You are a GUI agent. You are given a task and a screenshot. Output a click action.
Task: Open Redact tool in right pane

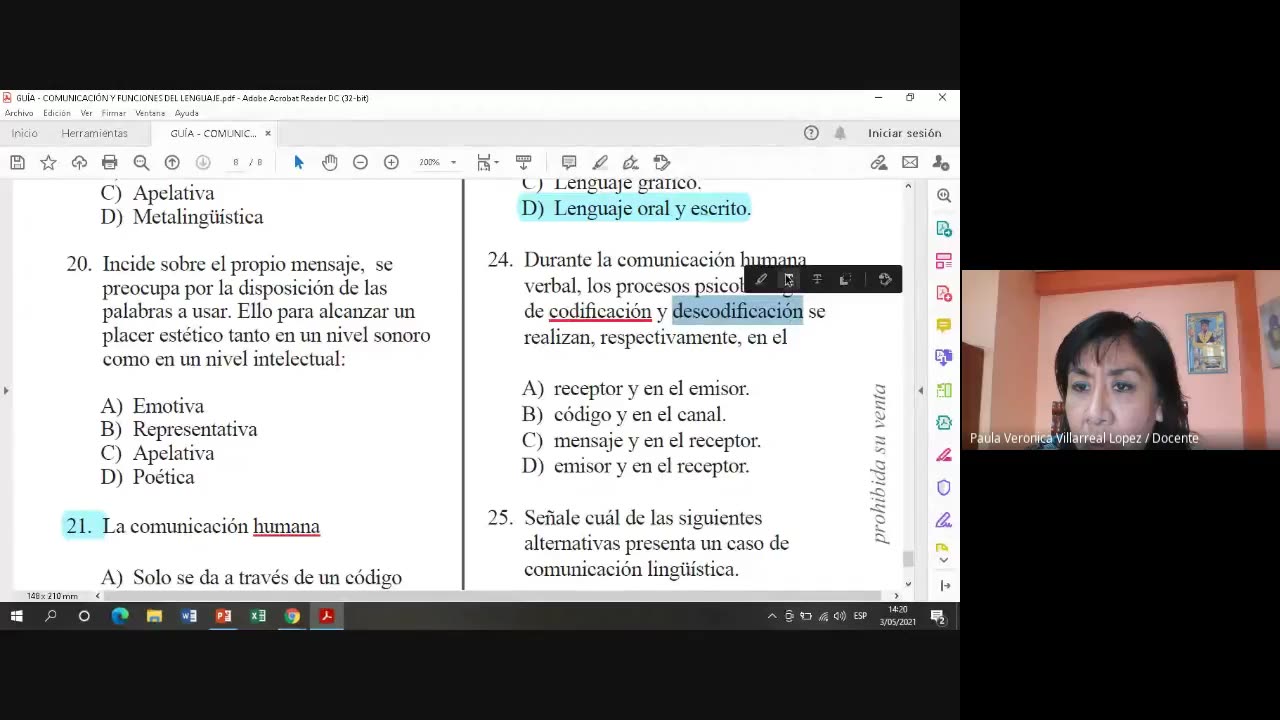pos(944,455)
